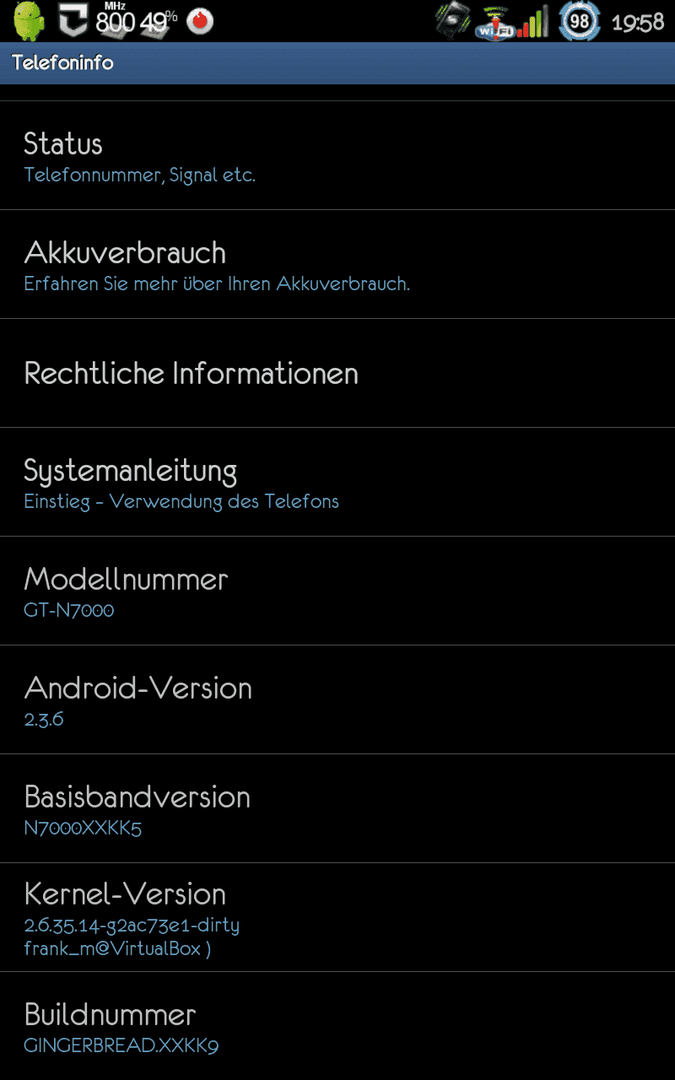Tap the Kernel-Version row
Screen dimensions: 675x1080
[338, 917]
